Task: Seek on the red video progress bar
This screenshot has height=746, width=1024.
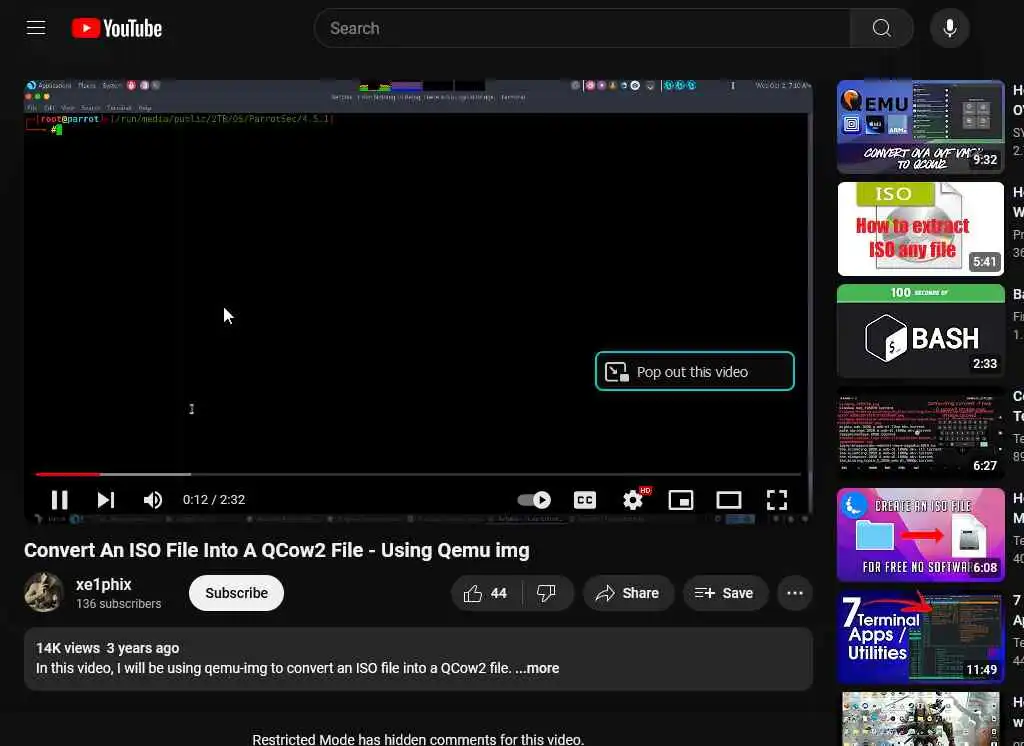Action: click(x=418, y=474)
